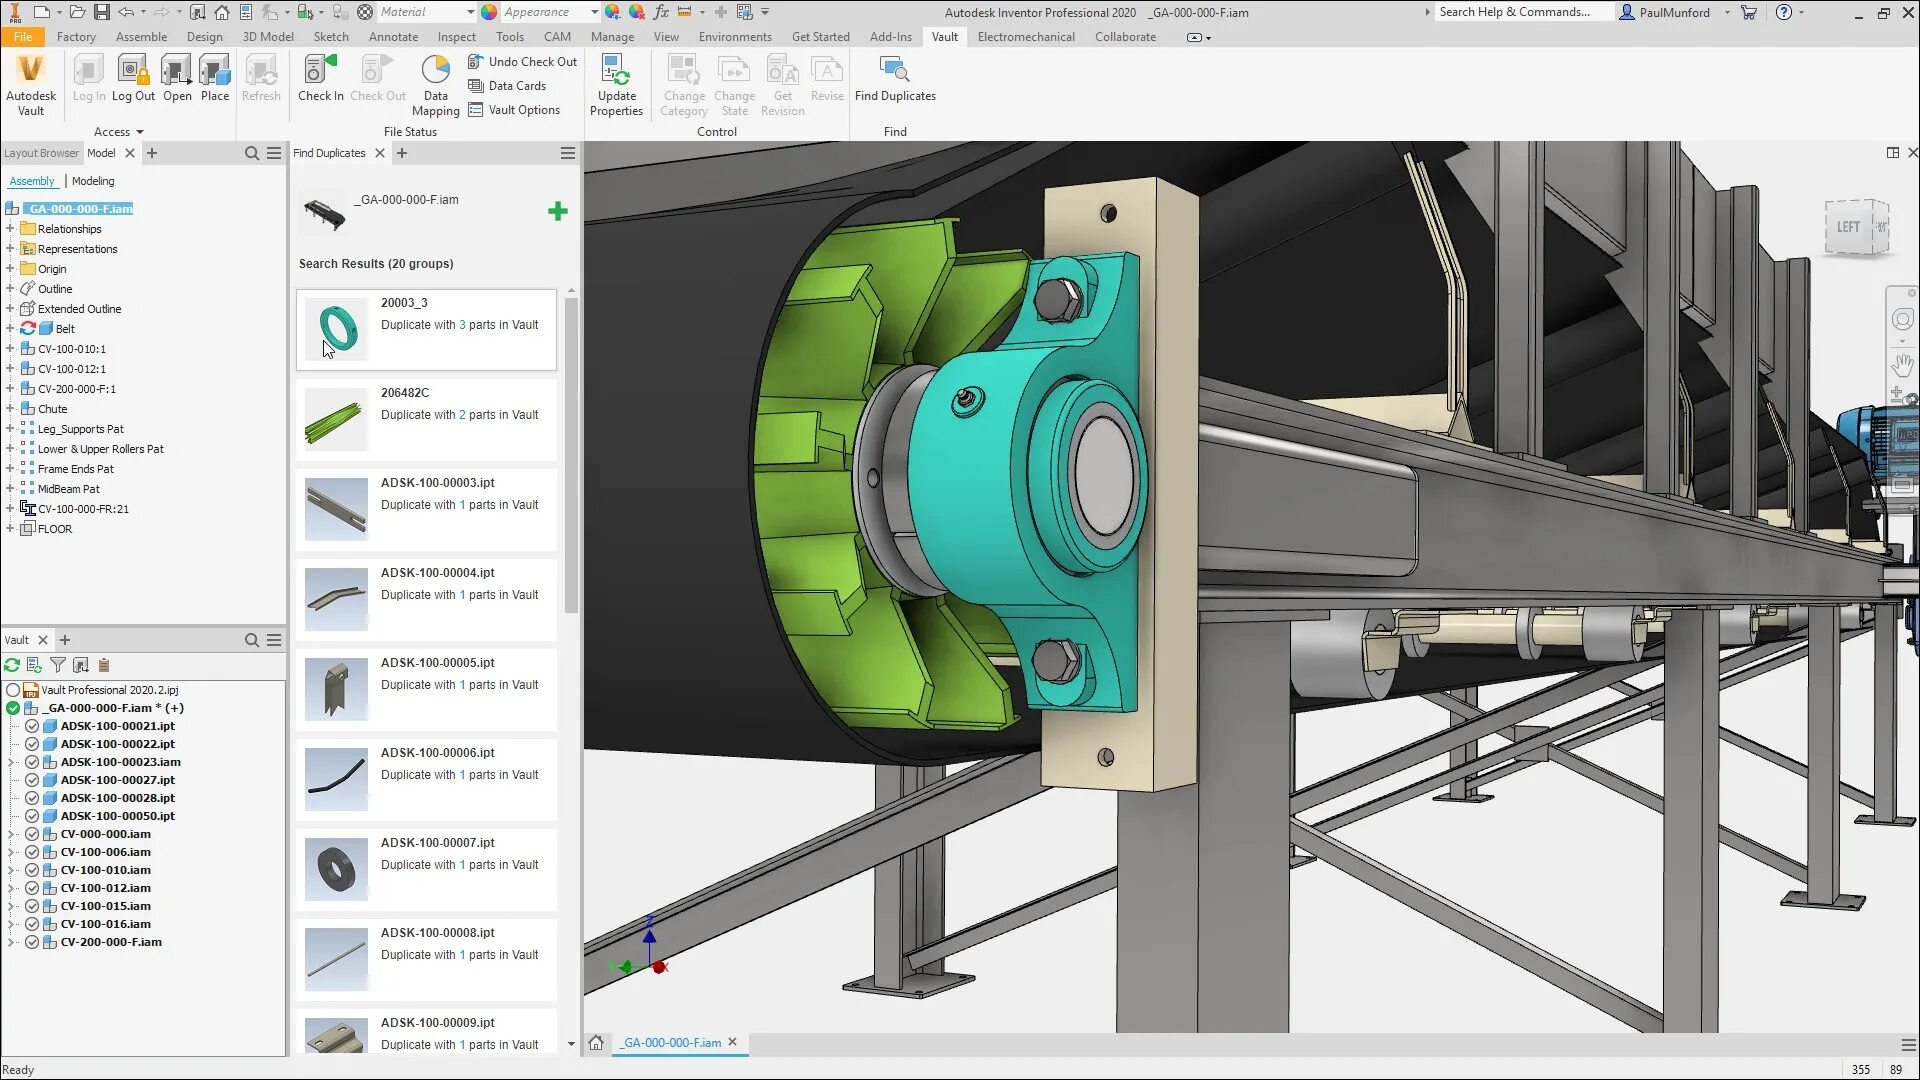
Task: Click the Pan hand in navigation bar
Action: click(1902, 365)
